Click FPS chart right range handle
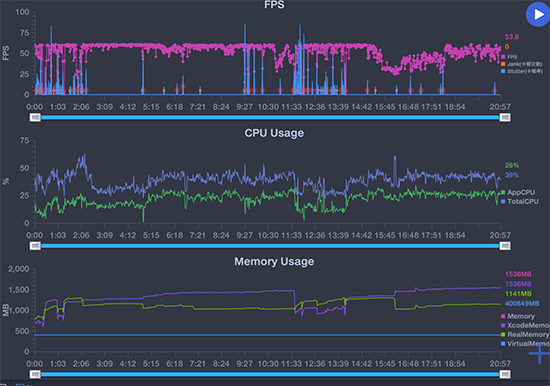550x386 pixels. click(505, 117)
